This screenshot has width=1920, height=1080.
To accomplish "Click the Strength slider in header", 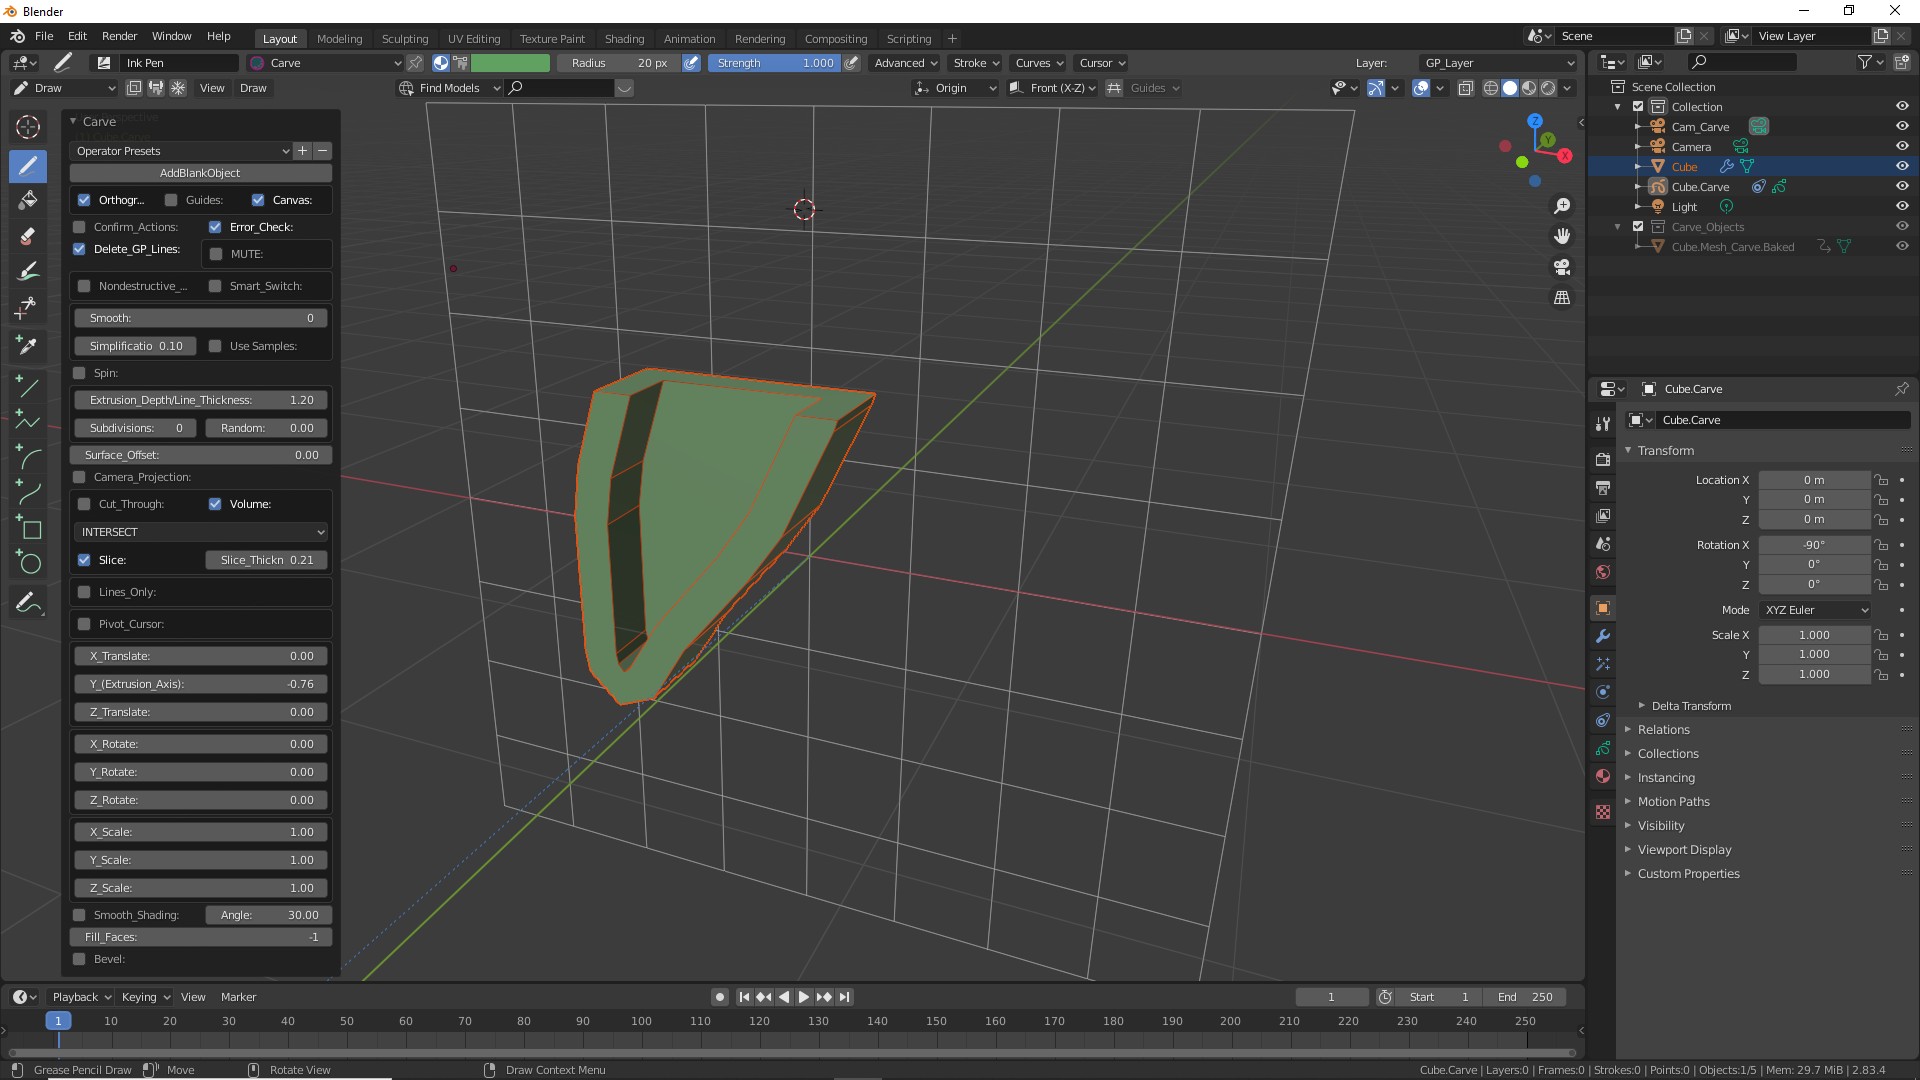I will click(775, 63).
